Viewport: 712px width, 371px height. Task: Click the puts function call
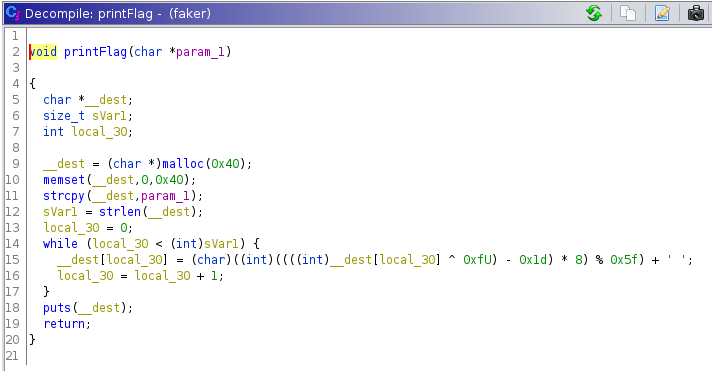(57, 308)
